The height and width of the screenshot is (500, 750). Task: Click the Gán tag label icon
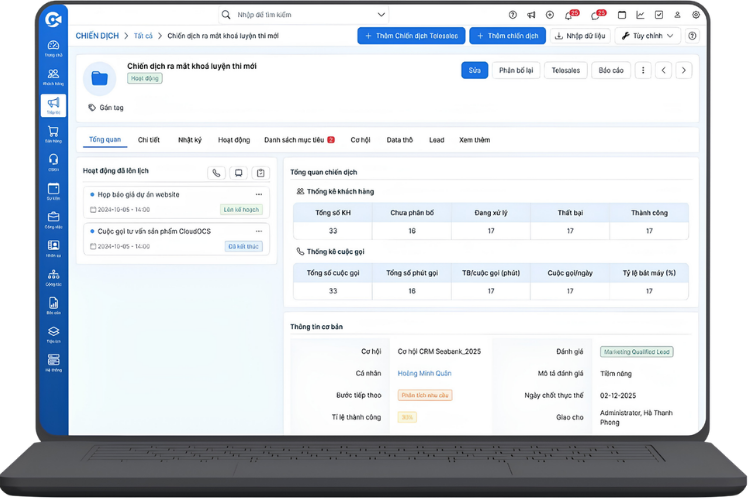tap(93, 107)
